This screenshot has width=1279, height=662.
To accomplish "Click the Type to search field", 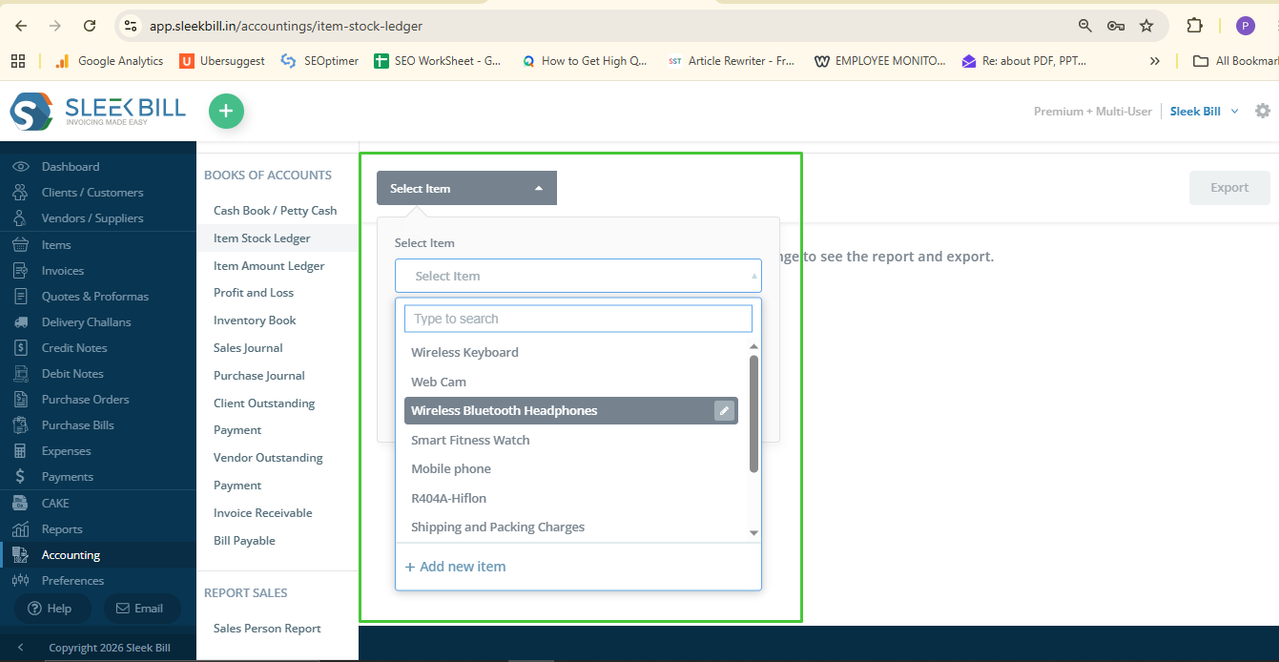I will [x=578, y=319].
